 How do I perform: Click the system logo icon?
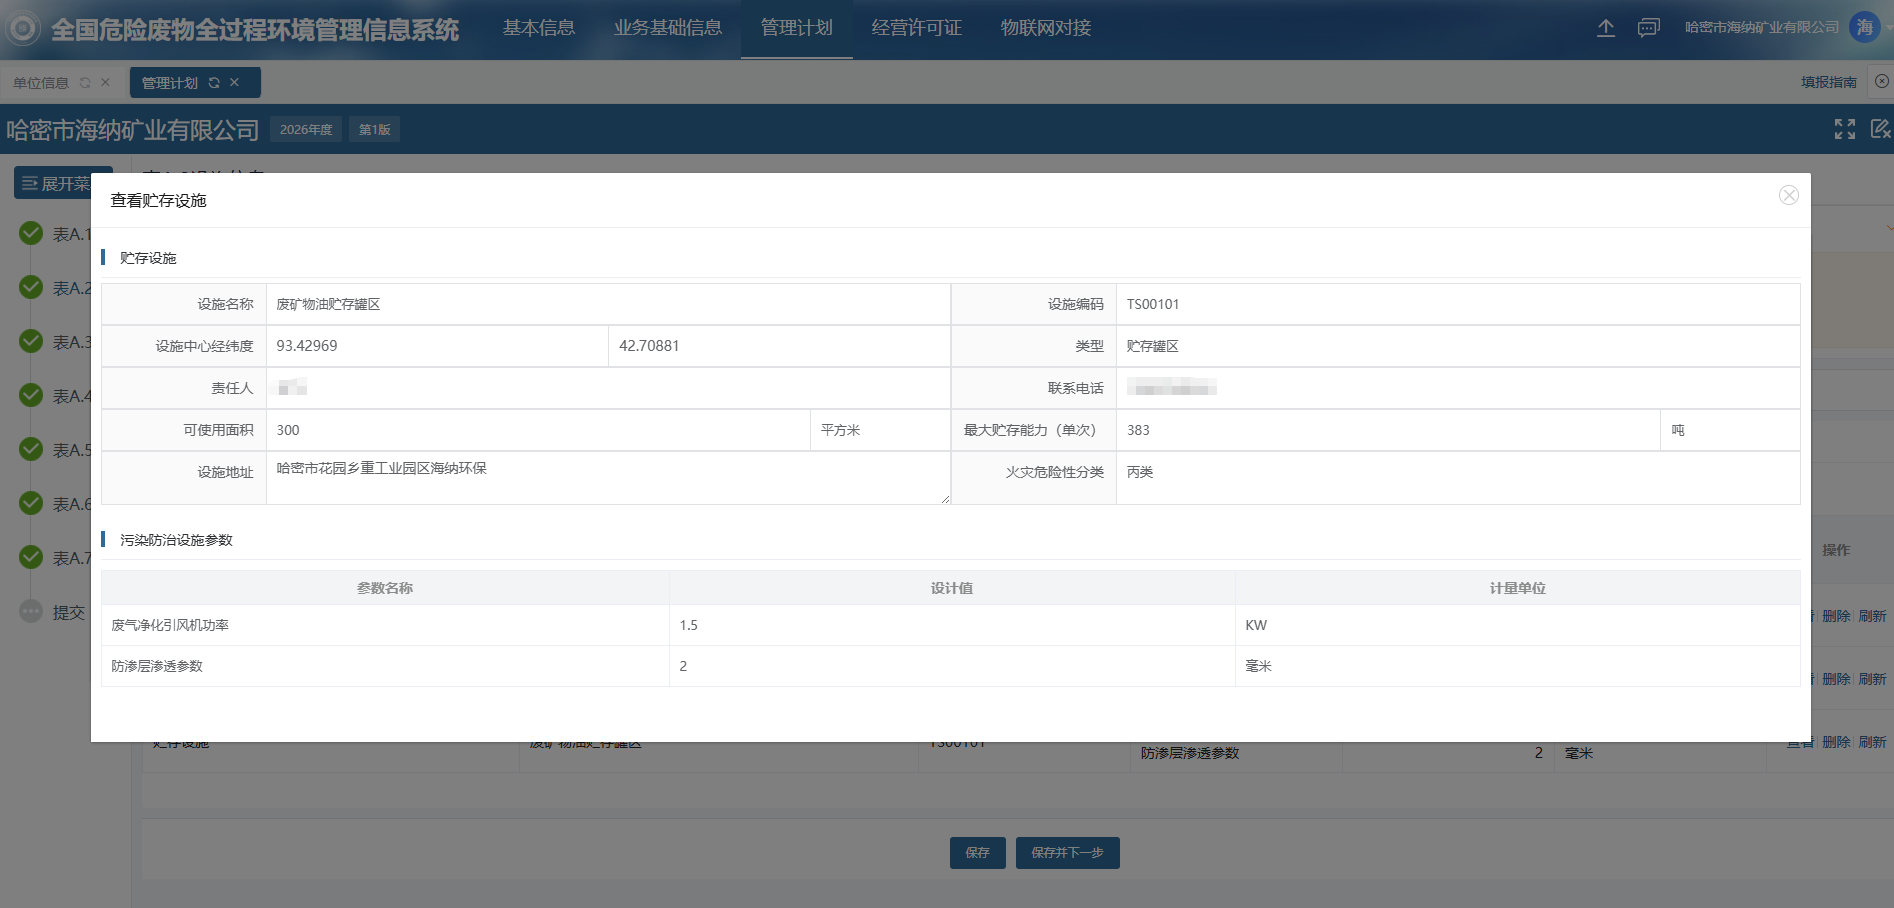pos(23,28)
